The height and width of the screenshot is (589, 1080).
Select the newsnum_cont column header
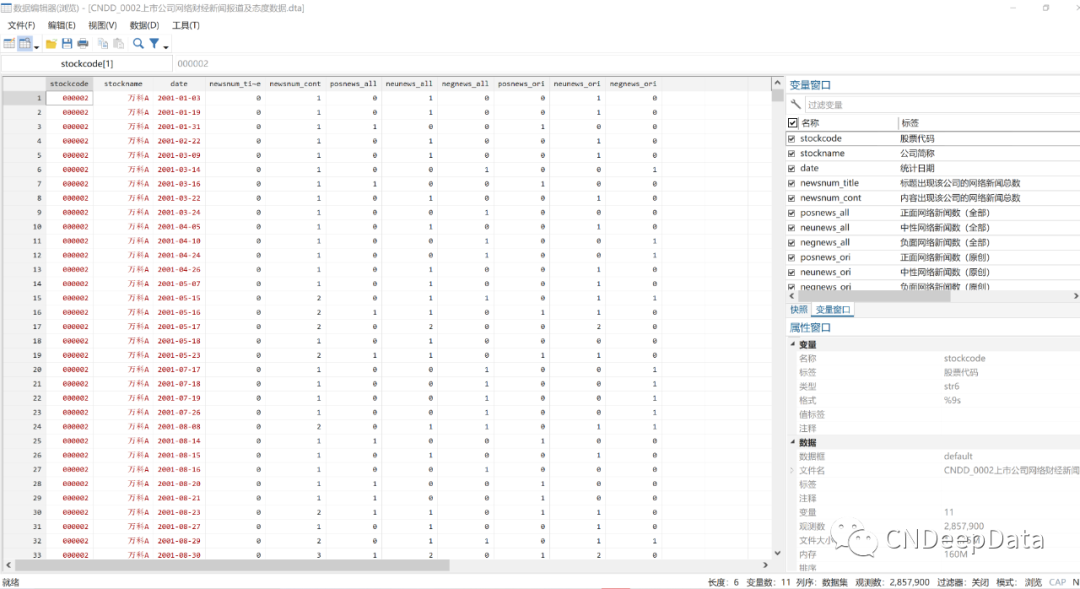click(295, 83)
